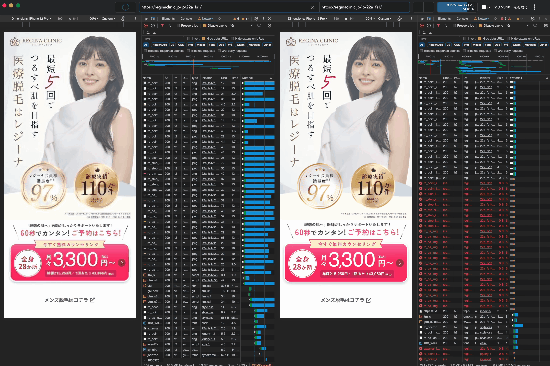The image size is (550, 366).
Task: Click the left URL address field
Action: (x=228, y=7)
